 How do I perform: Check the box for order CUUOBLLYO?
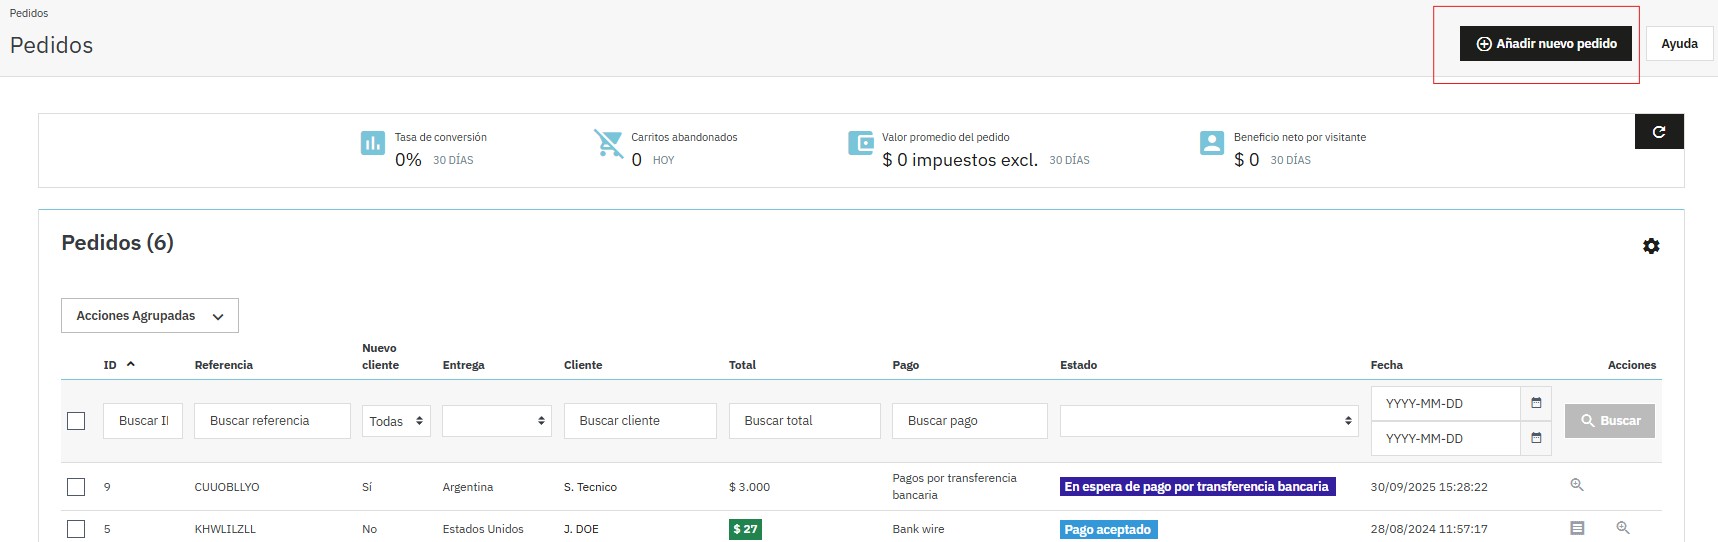(x=76, y=487)
